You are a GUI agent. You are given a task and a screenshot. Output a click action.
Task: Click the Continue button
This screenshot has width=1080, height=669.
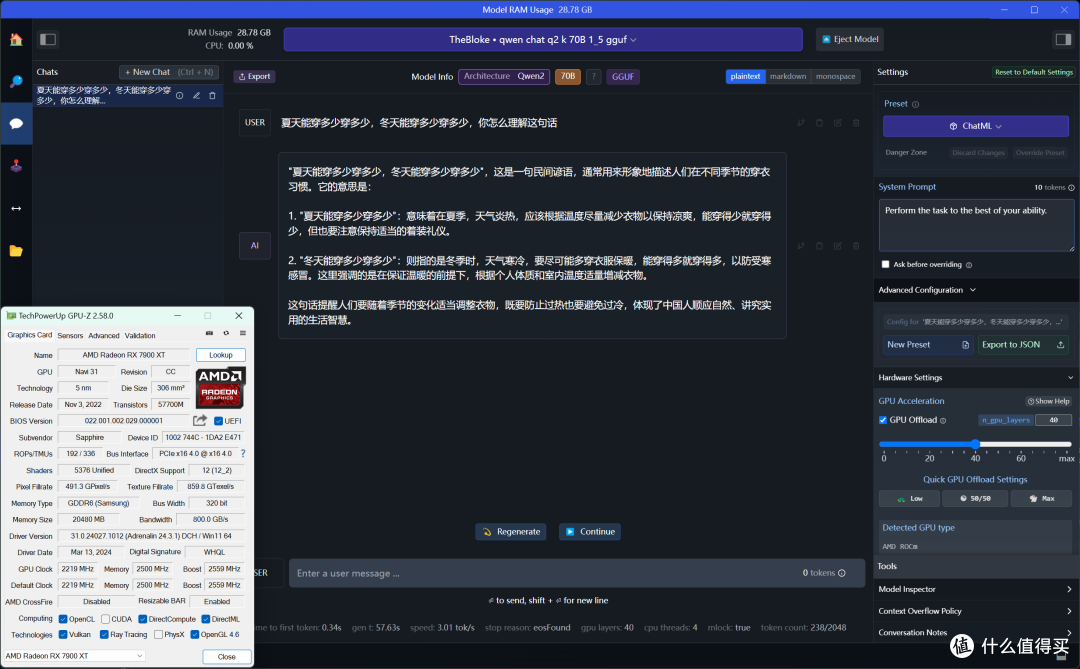590,532
